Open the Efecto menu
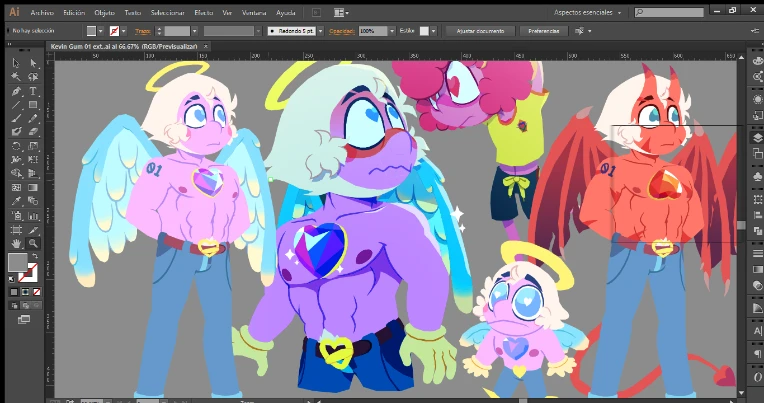This screenshot has width=764, height=403. tap(204, 13)
